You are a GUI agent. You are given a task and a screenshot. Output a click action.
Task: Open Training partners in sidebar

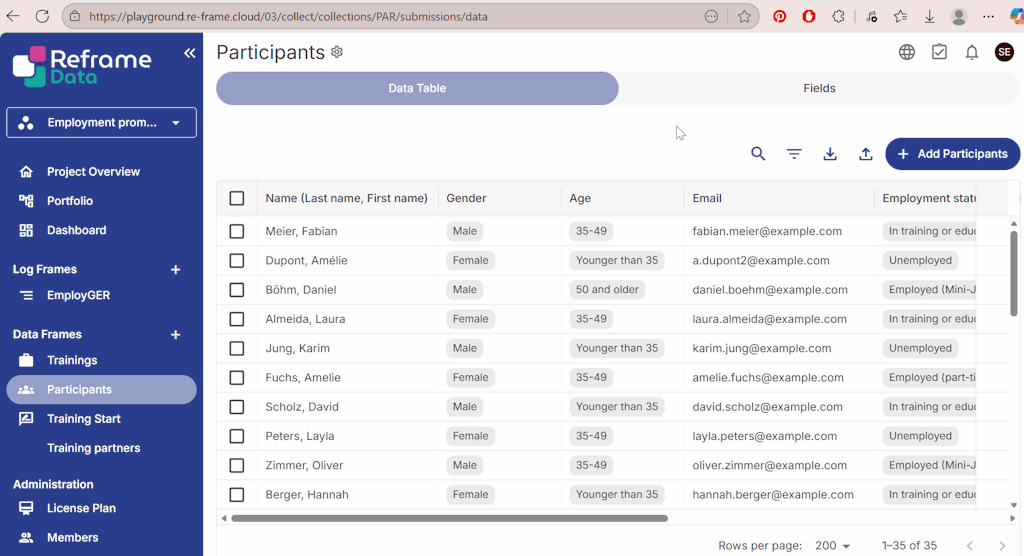click(93, 448)
